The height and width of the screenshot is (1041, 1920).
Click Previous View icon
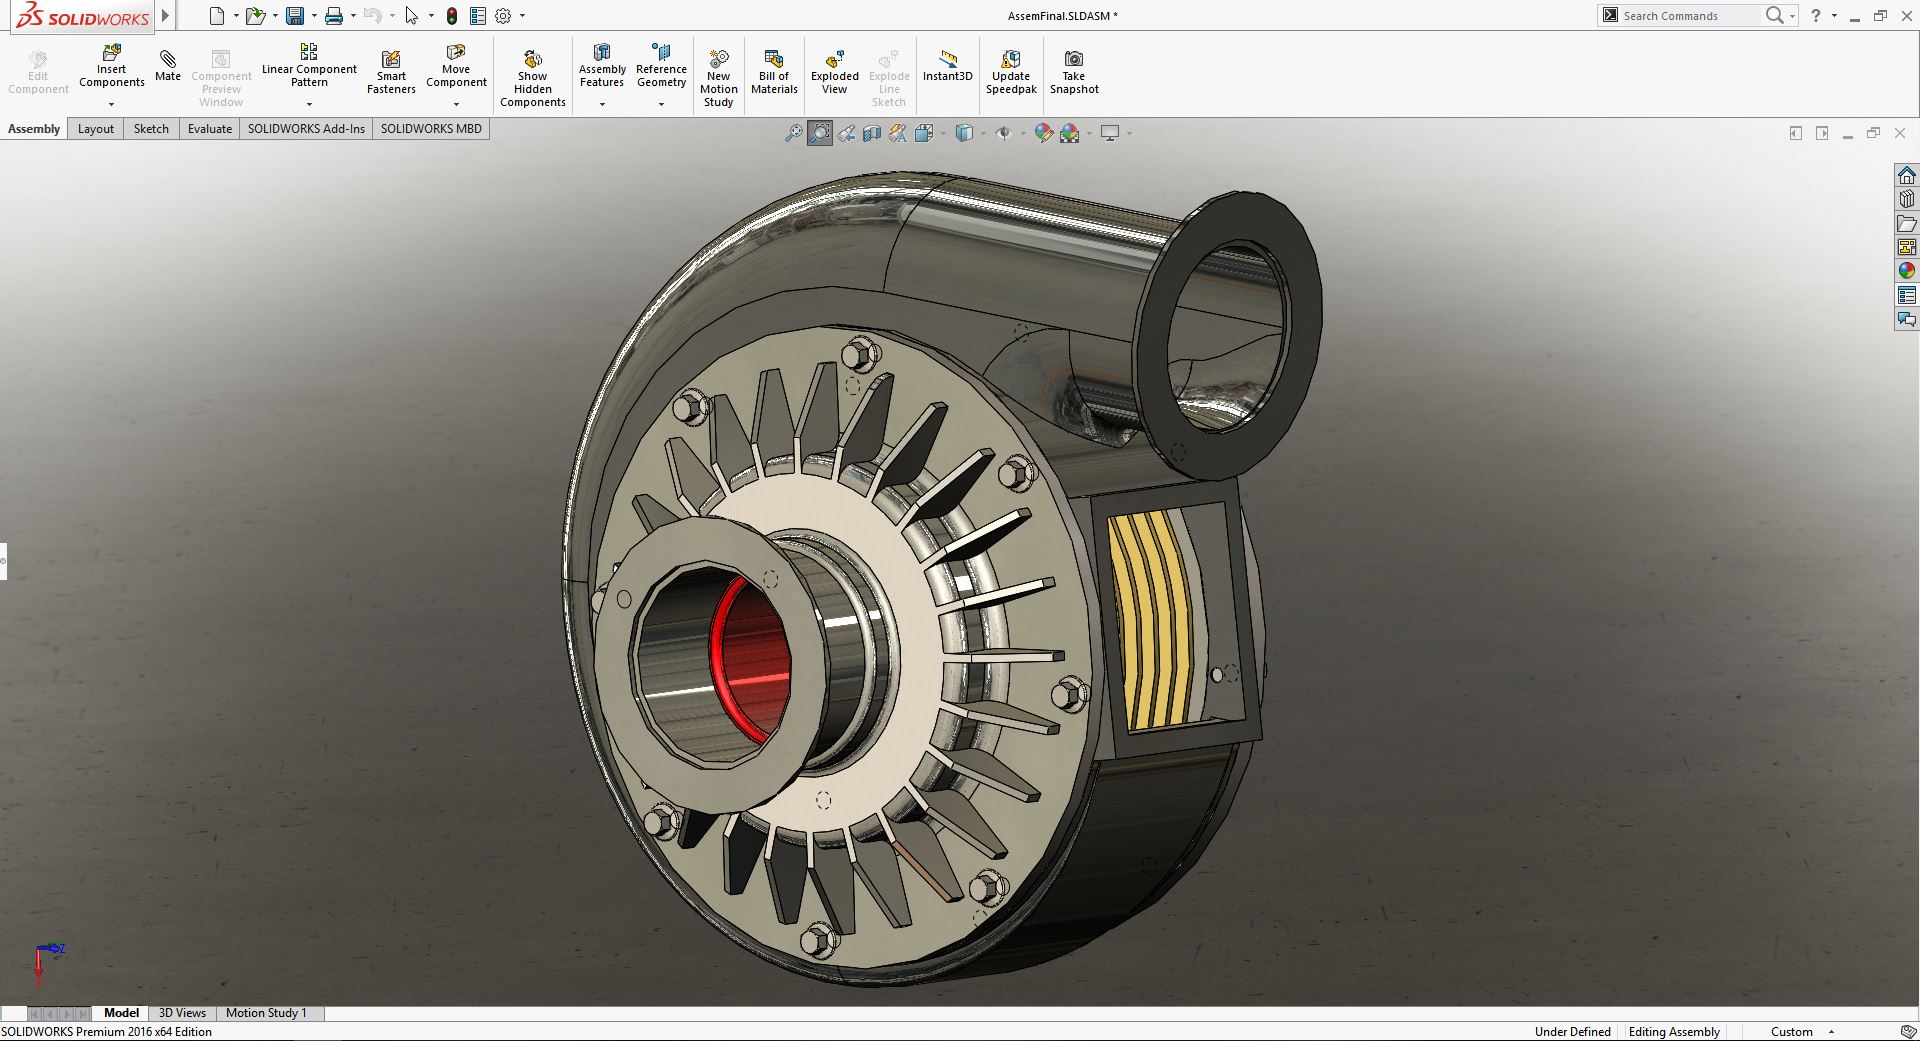[x=846, y=133]
